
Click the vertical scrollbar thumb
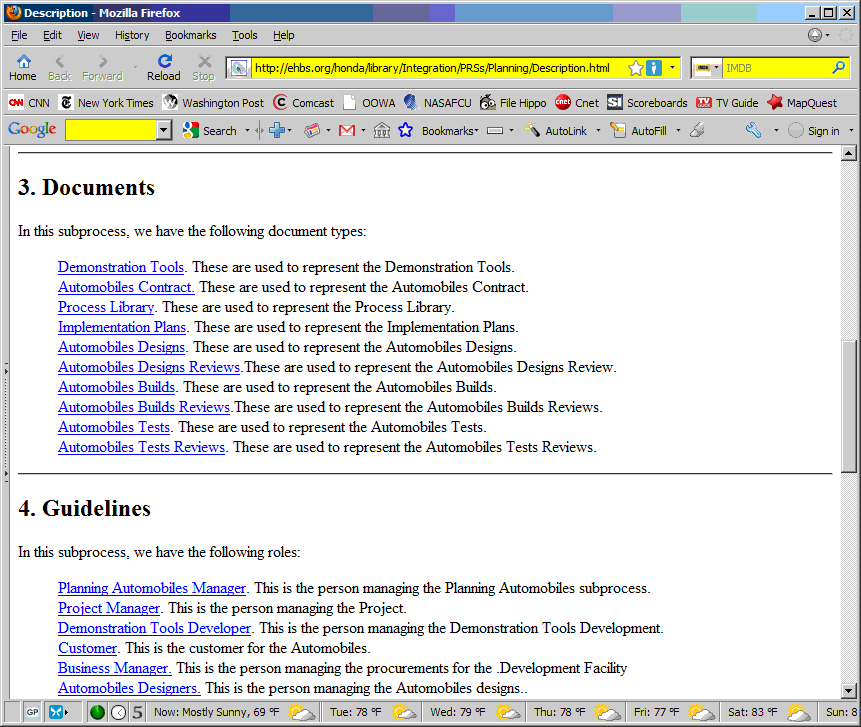point(849,406)
